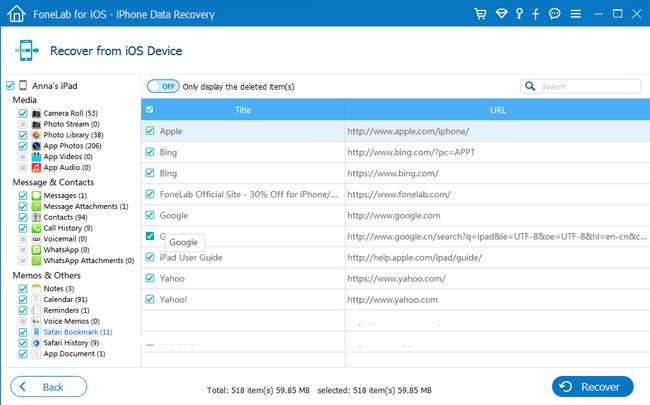Open the feedback chat bubble icon

tap(554, 14)
